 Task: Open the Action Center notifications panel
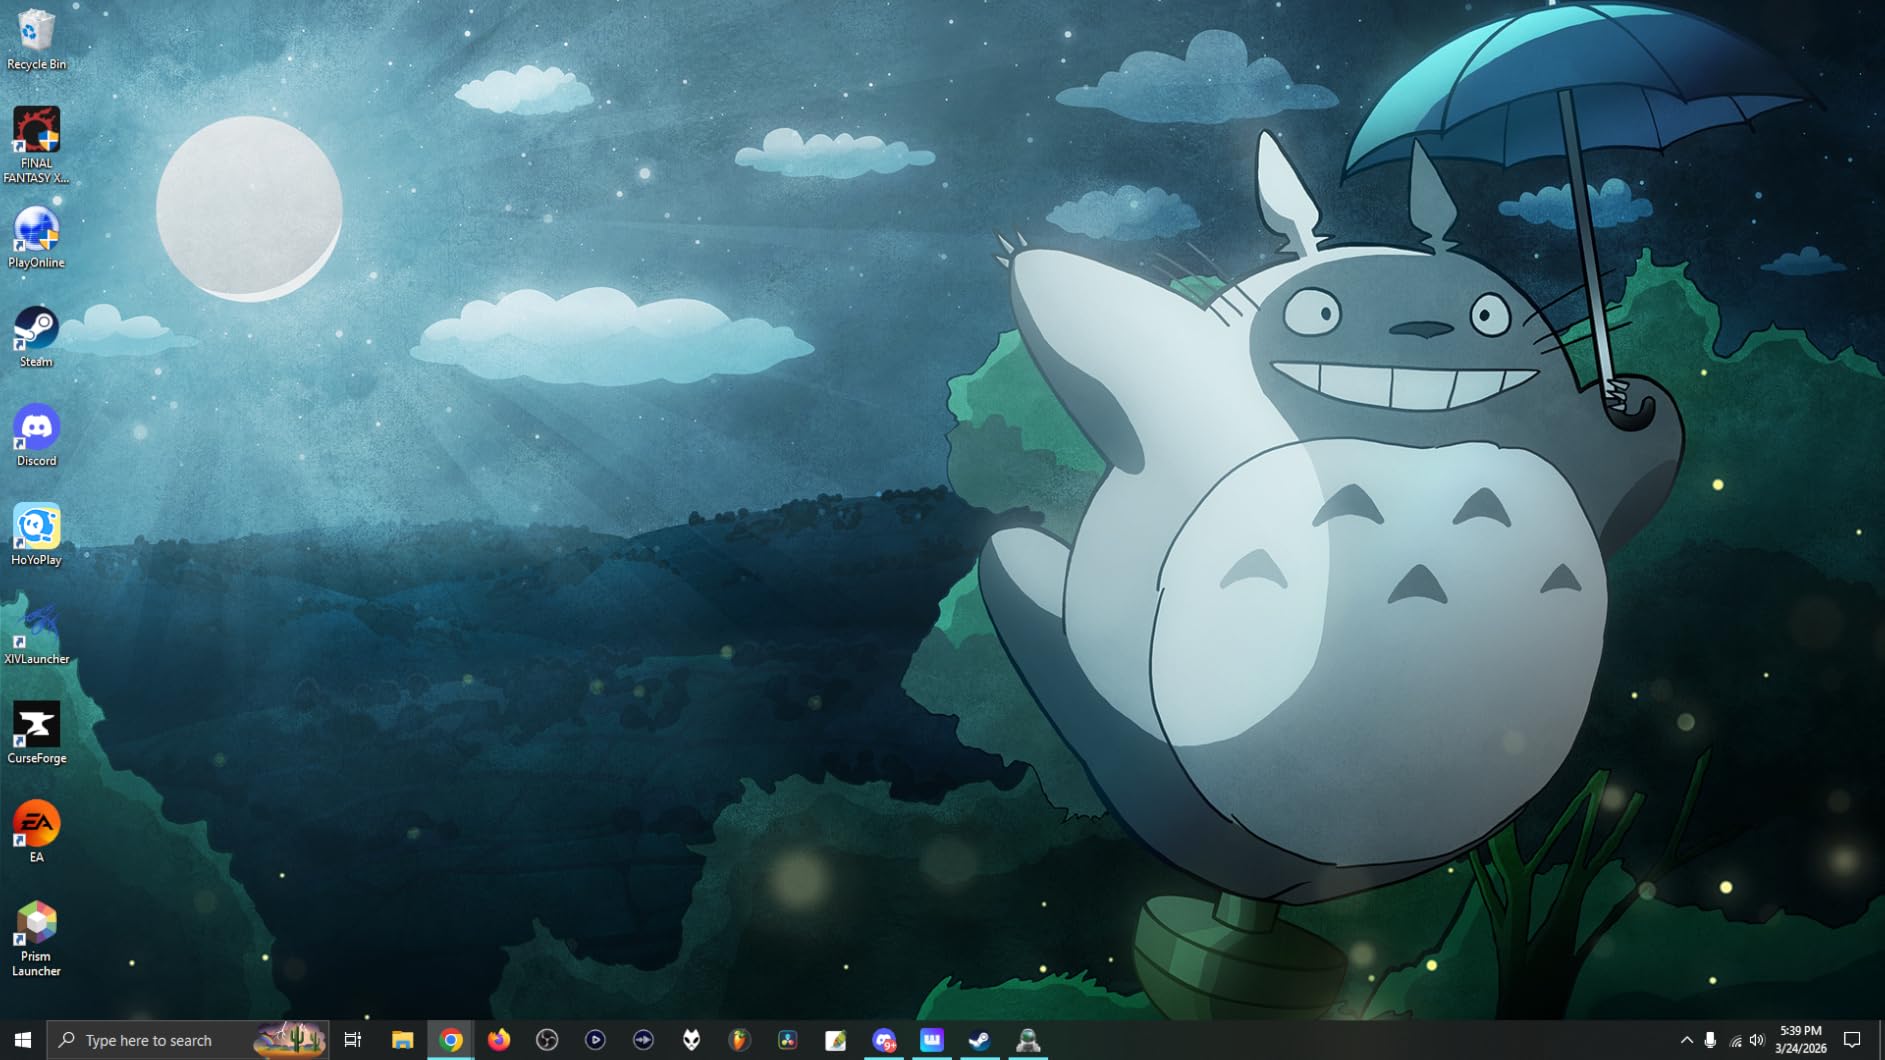click(x=1852, y=1040)
